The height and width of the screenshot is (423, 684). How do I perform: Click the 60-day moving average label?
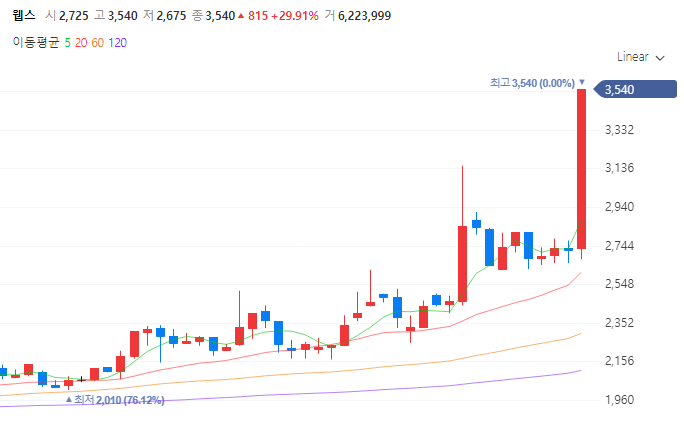98,43
